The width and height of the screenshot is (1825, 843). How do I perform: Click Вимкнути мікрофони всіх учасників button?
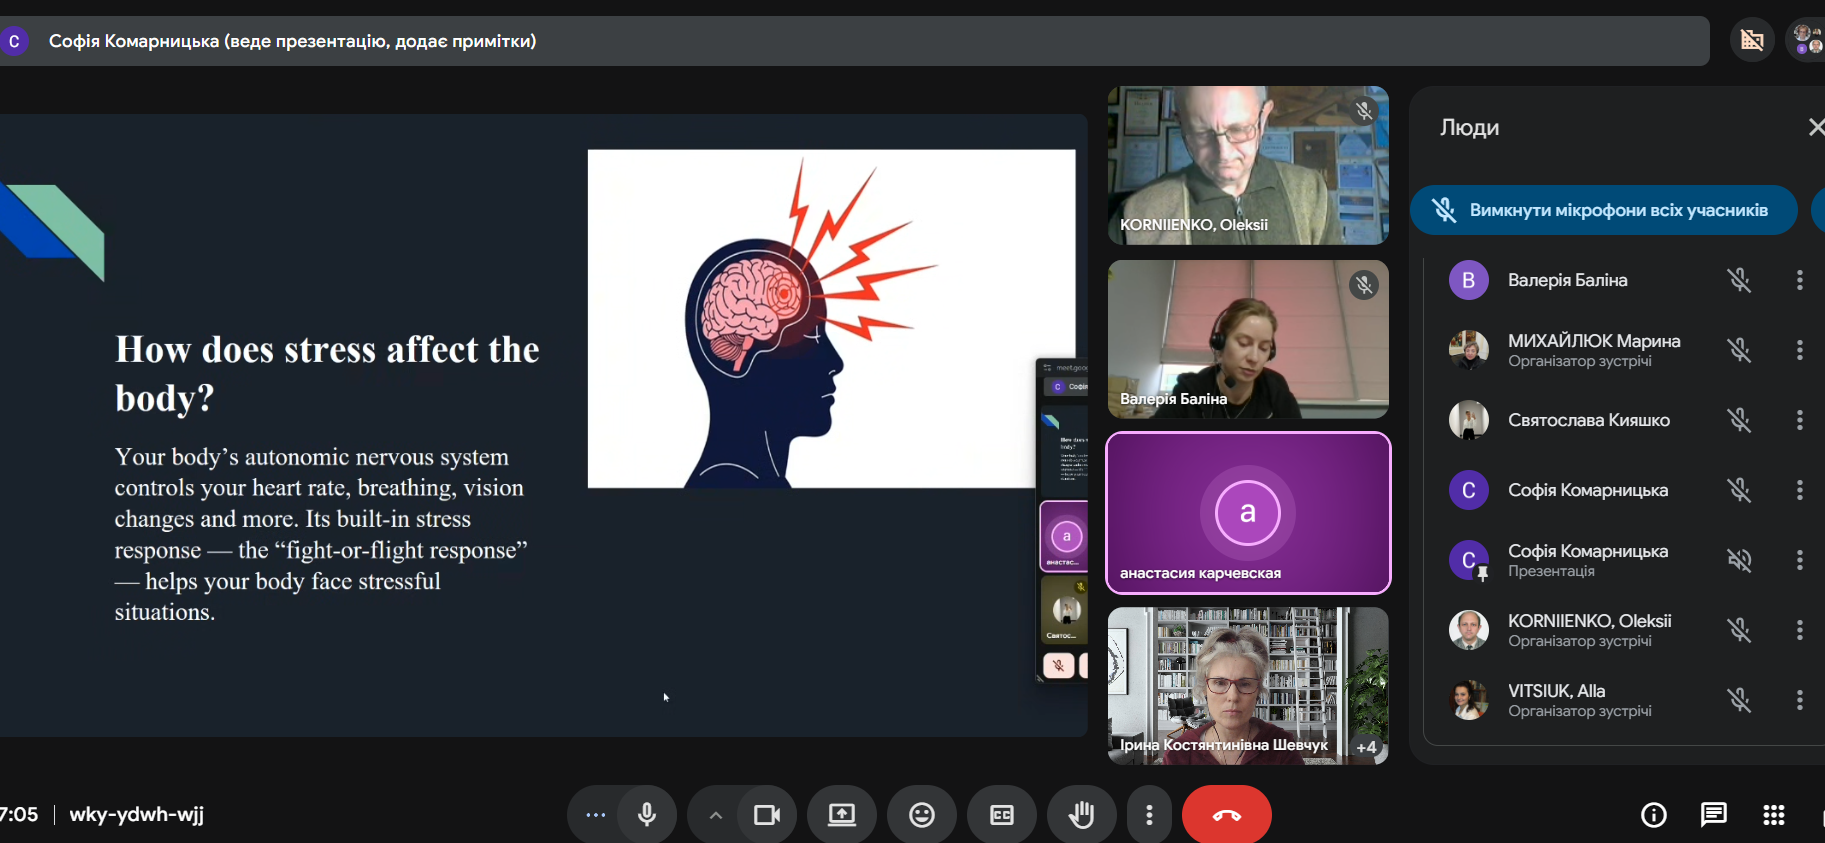(1603, 210)
